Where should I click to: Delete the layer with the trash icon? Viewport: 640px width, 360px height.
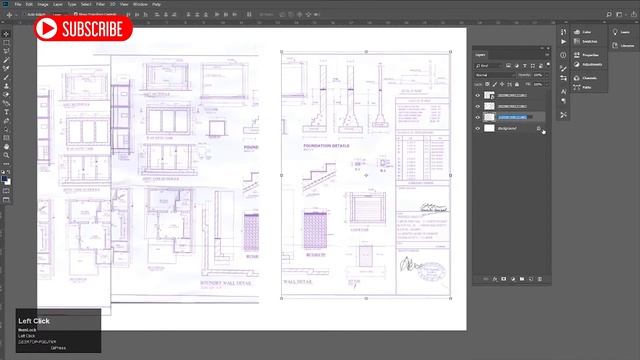tap(540, 279)
